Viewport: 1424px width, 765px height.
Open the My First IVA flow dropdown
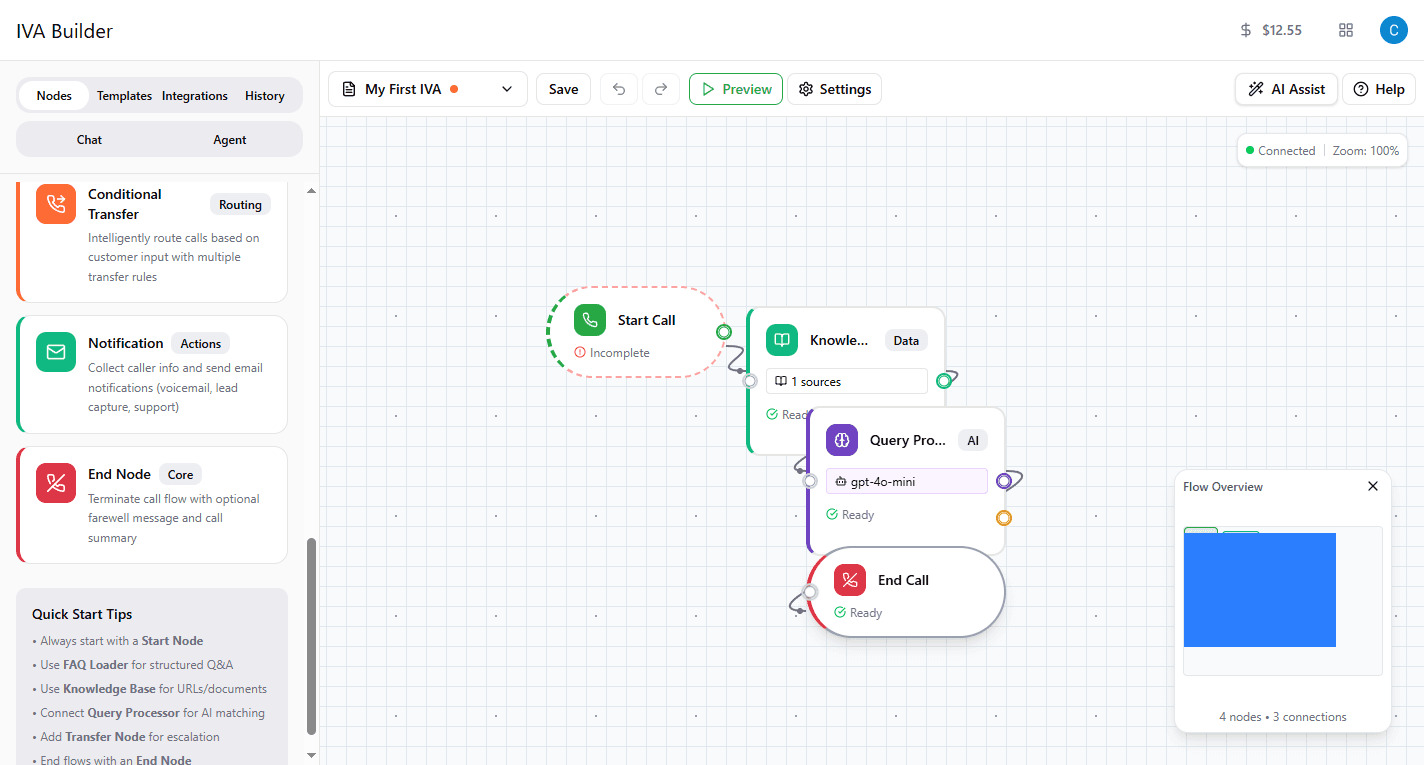pos(427,89)
